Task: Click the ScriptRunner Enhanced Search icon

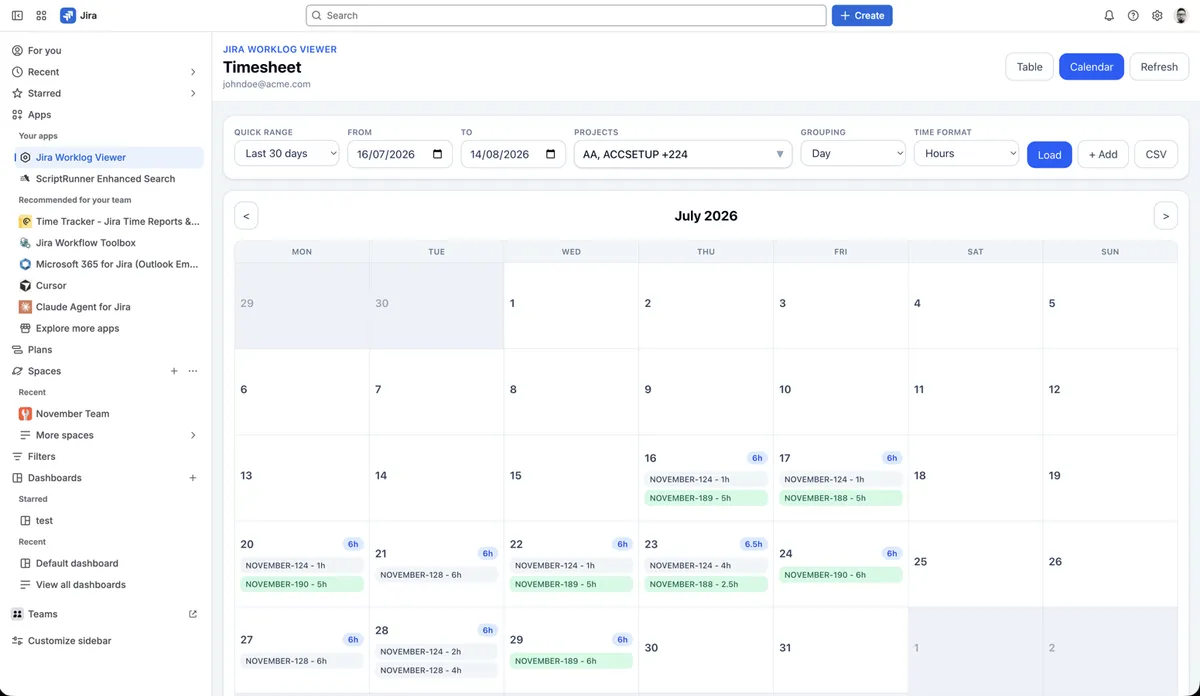Action: [25, 179]
